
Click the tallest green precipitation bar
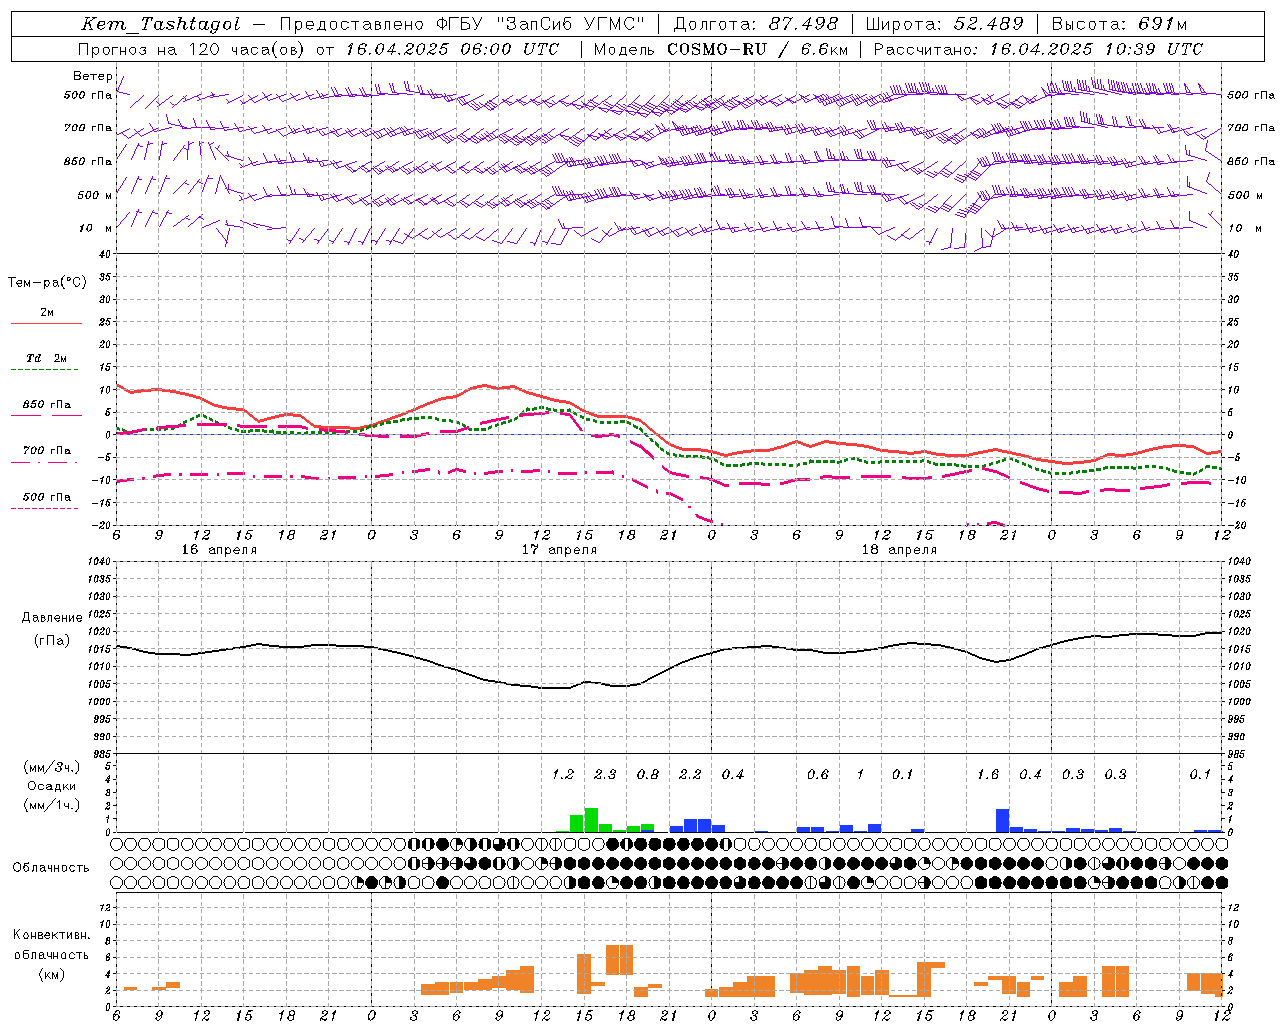[591, 820]
